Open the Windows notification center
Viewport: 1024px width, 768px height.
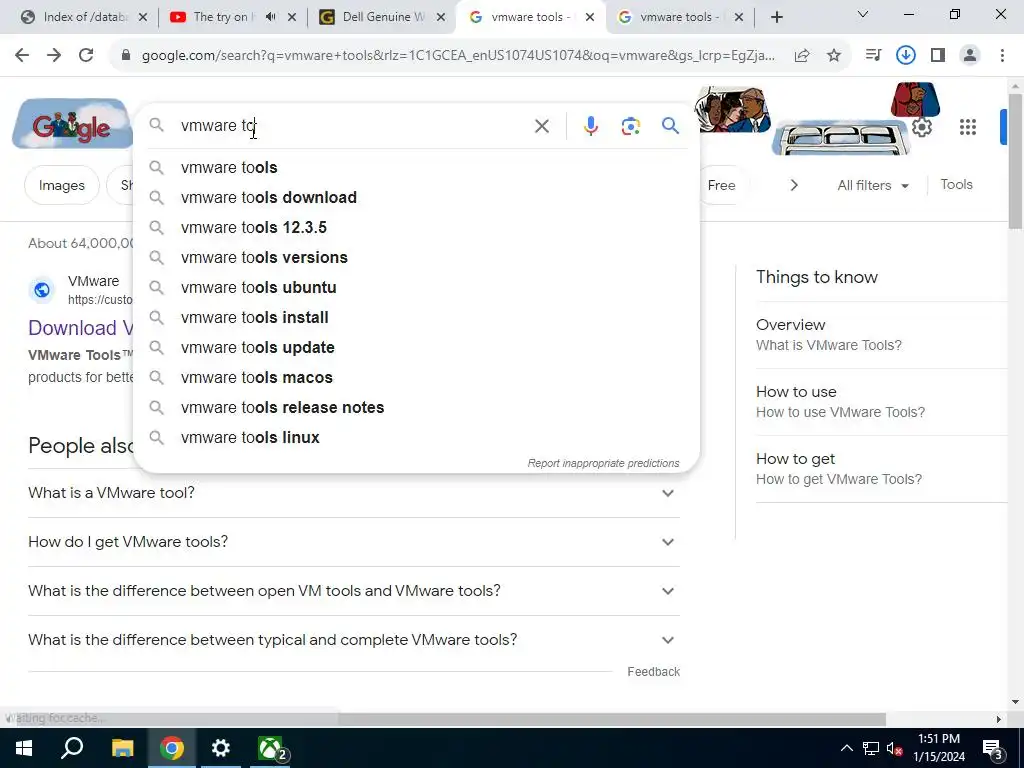pyautogui.click(x=993, y=748)
